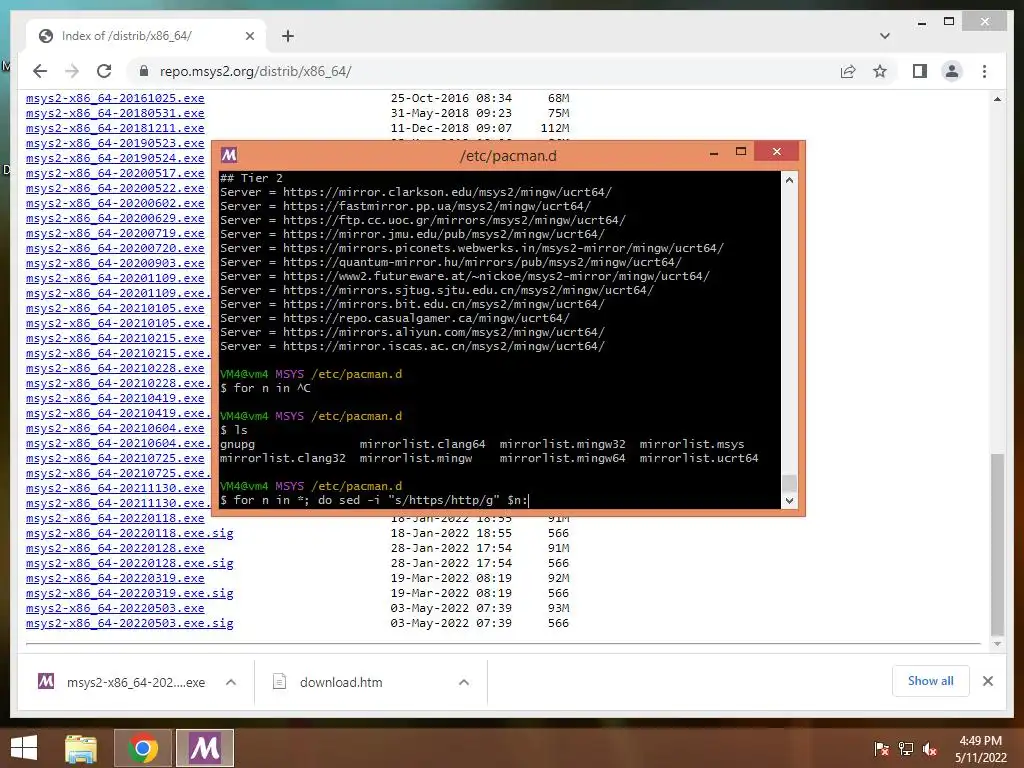Click the browser forward arrow
Image resolution: width=1024 pixels, height=768 pixels.
[x=72, y=71]
